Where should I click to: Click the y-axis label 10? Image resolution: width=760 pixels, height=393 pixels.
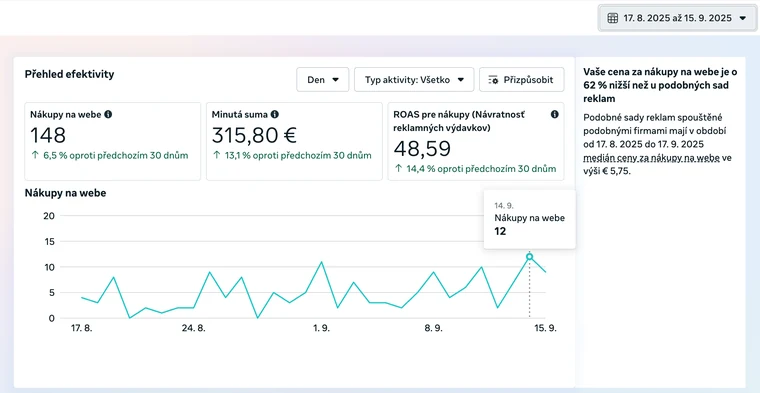pyautogui.click(x=49, y=267)
